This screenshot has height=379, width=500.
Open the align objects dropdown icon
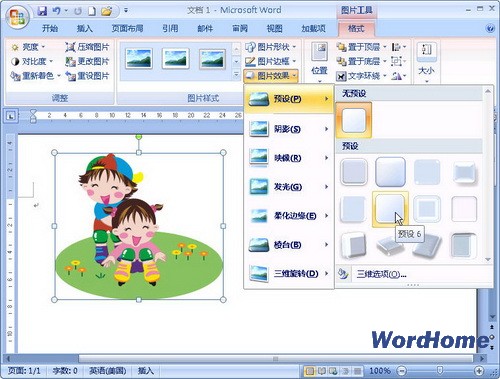pyautogui.click(x=399, y=47)
